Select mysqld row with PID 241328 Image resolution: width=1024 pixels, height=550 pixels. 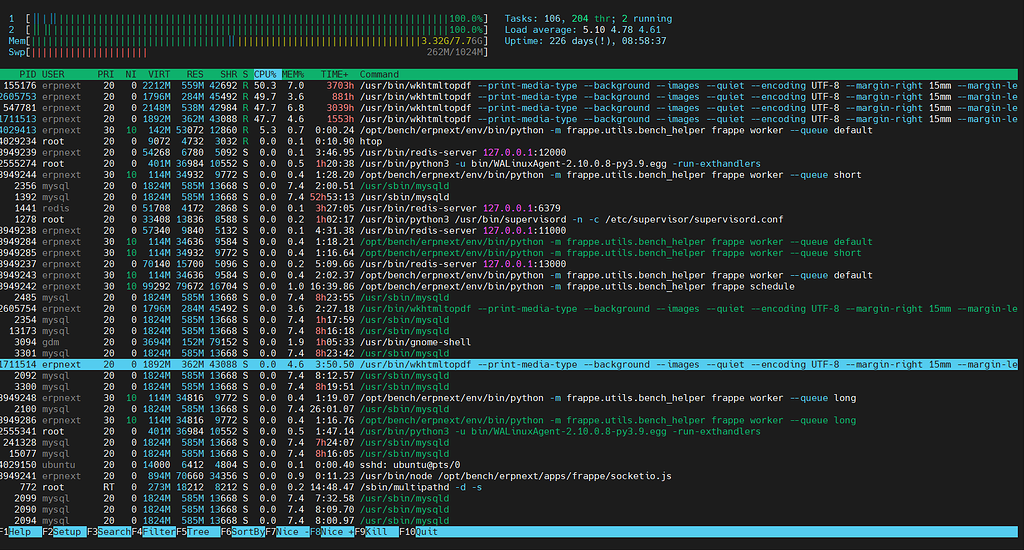pos(509,443)
